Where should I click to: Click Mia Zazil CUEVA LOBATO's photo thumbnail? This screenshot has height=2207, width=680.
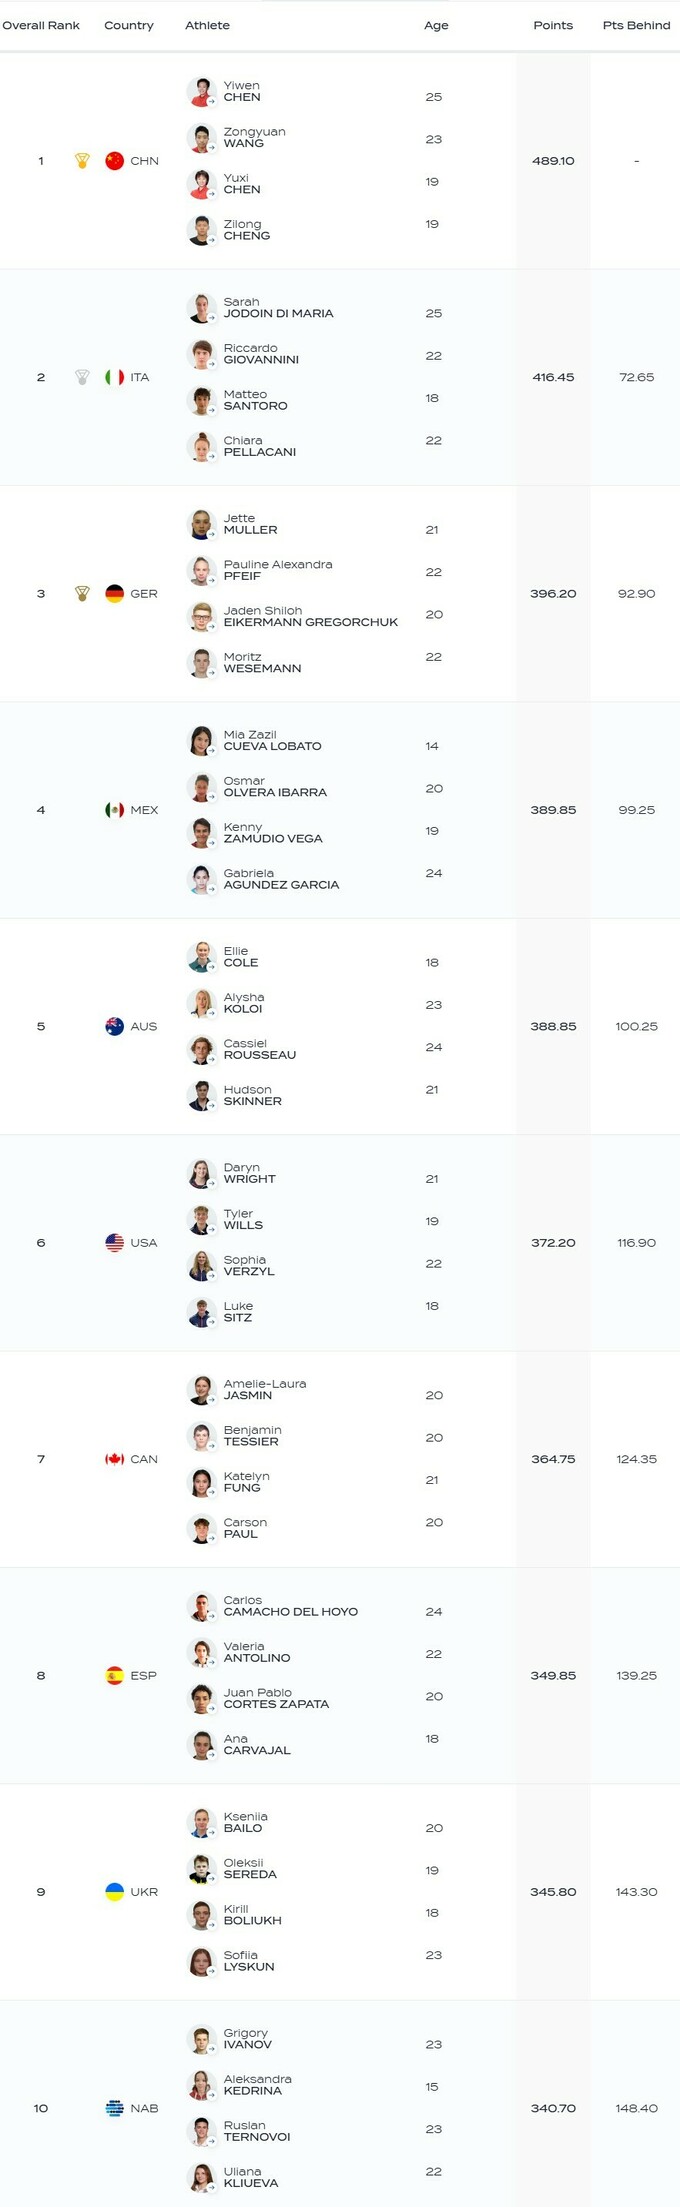[x=201, y=741]
